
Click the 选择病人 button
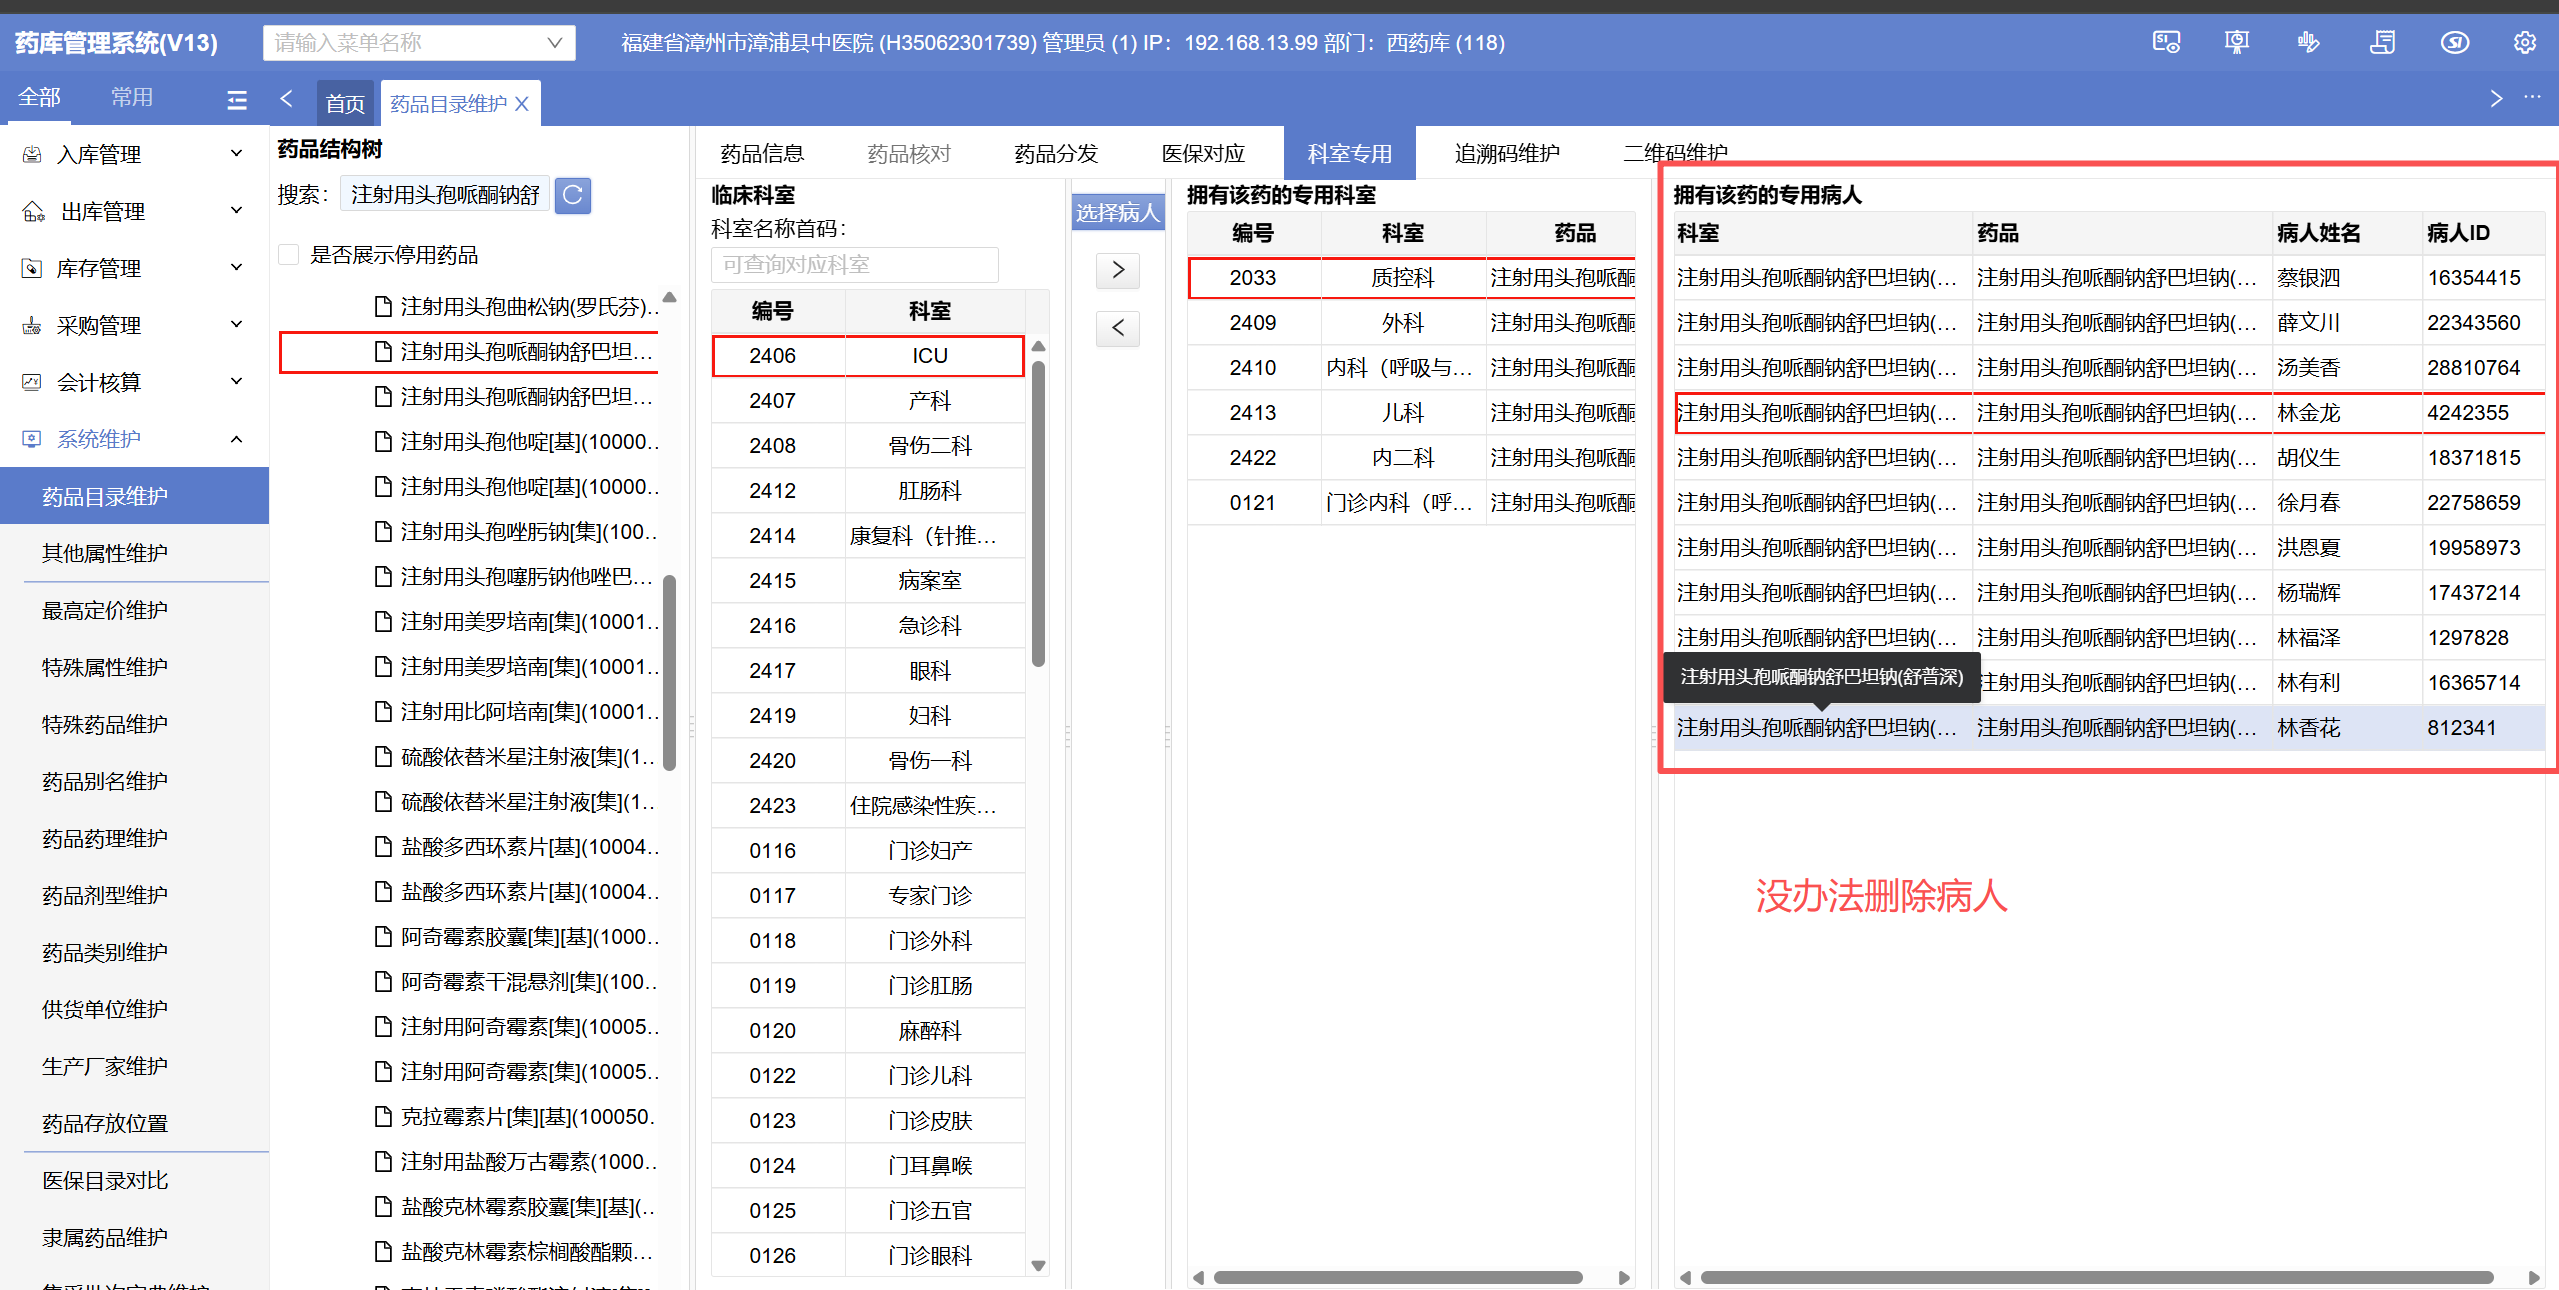tap(1117, 212)
